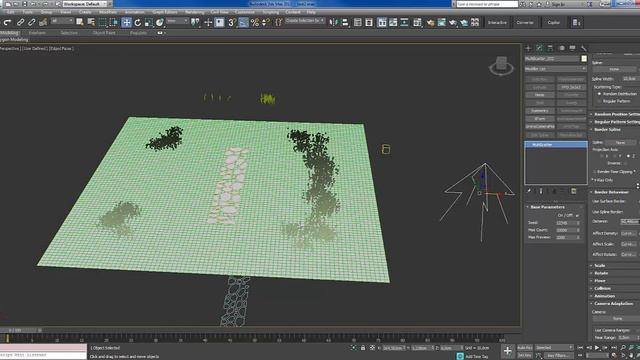This screenshot has width=640, height=360.
Task: Open Utilities wrench panel tab
Action: click(584, 48)
